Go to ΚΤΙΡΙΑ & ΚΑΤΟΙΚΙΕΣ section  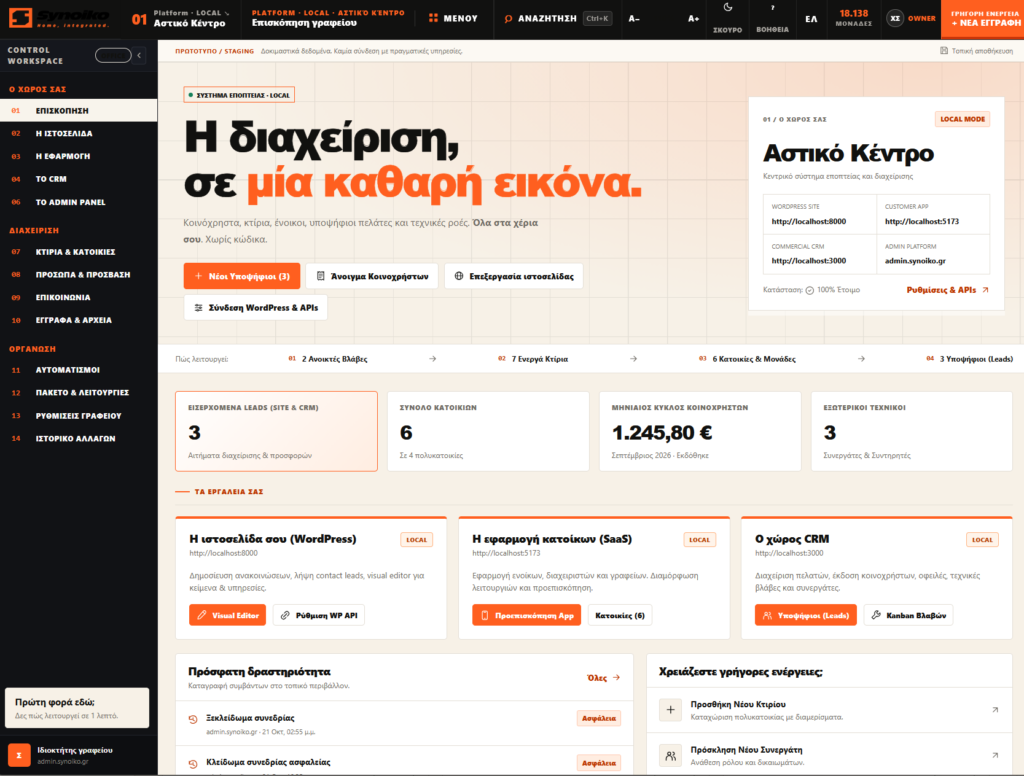(78, 252)
